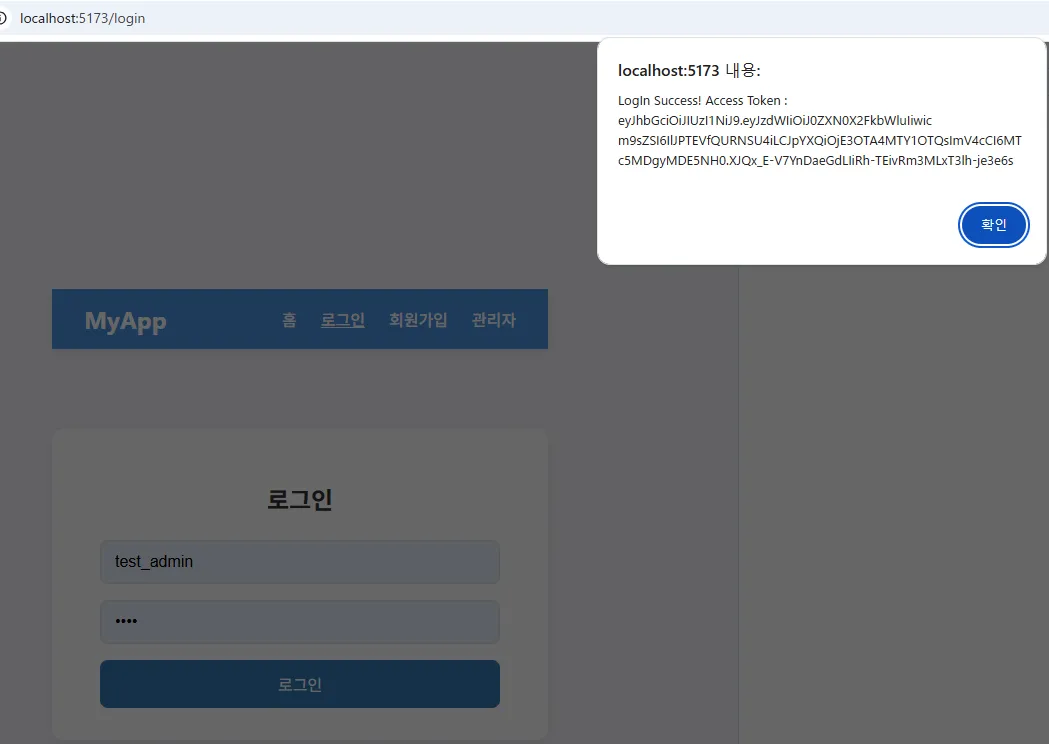Click 'localhost:5173 내용:' dialog title
Screen dimensions: 1049x744
[x=689, y=70]
